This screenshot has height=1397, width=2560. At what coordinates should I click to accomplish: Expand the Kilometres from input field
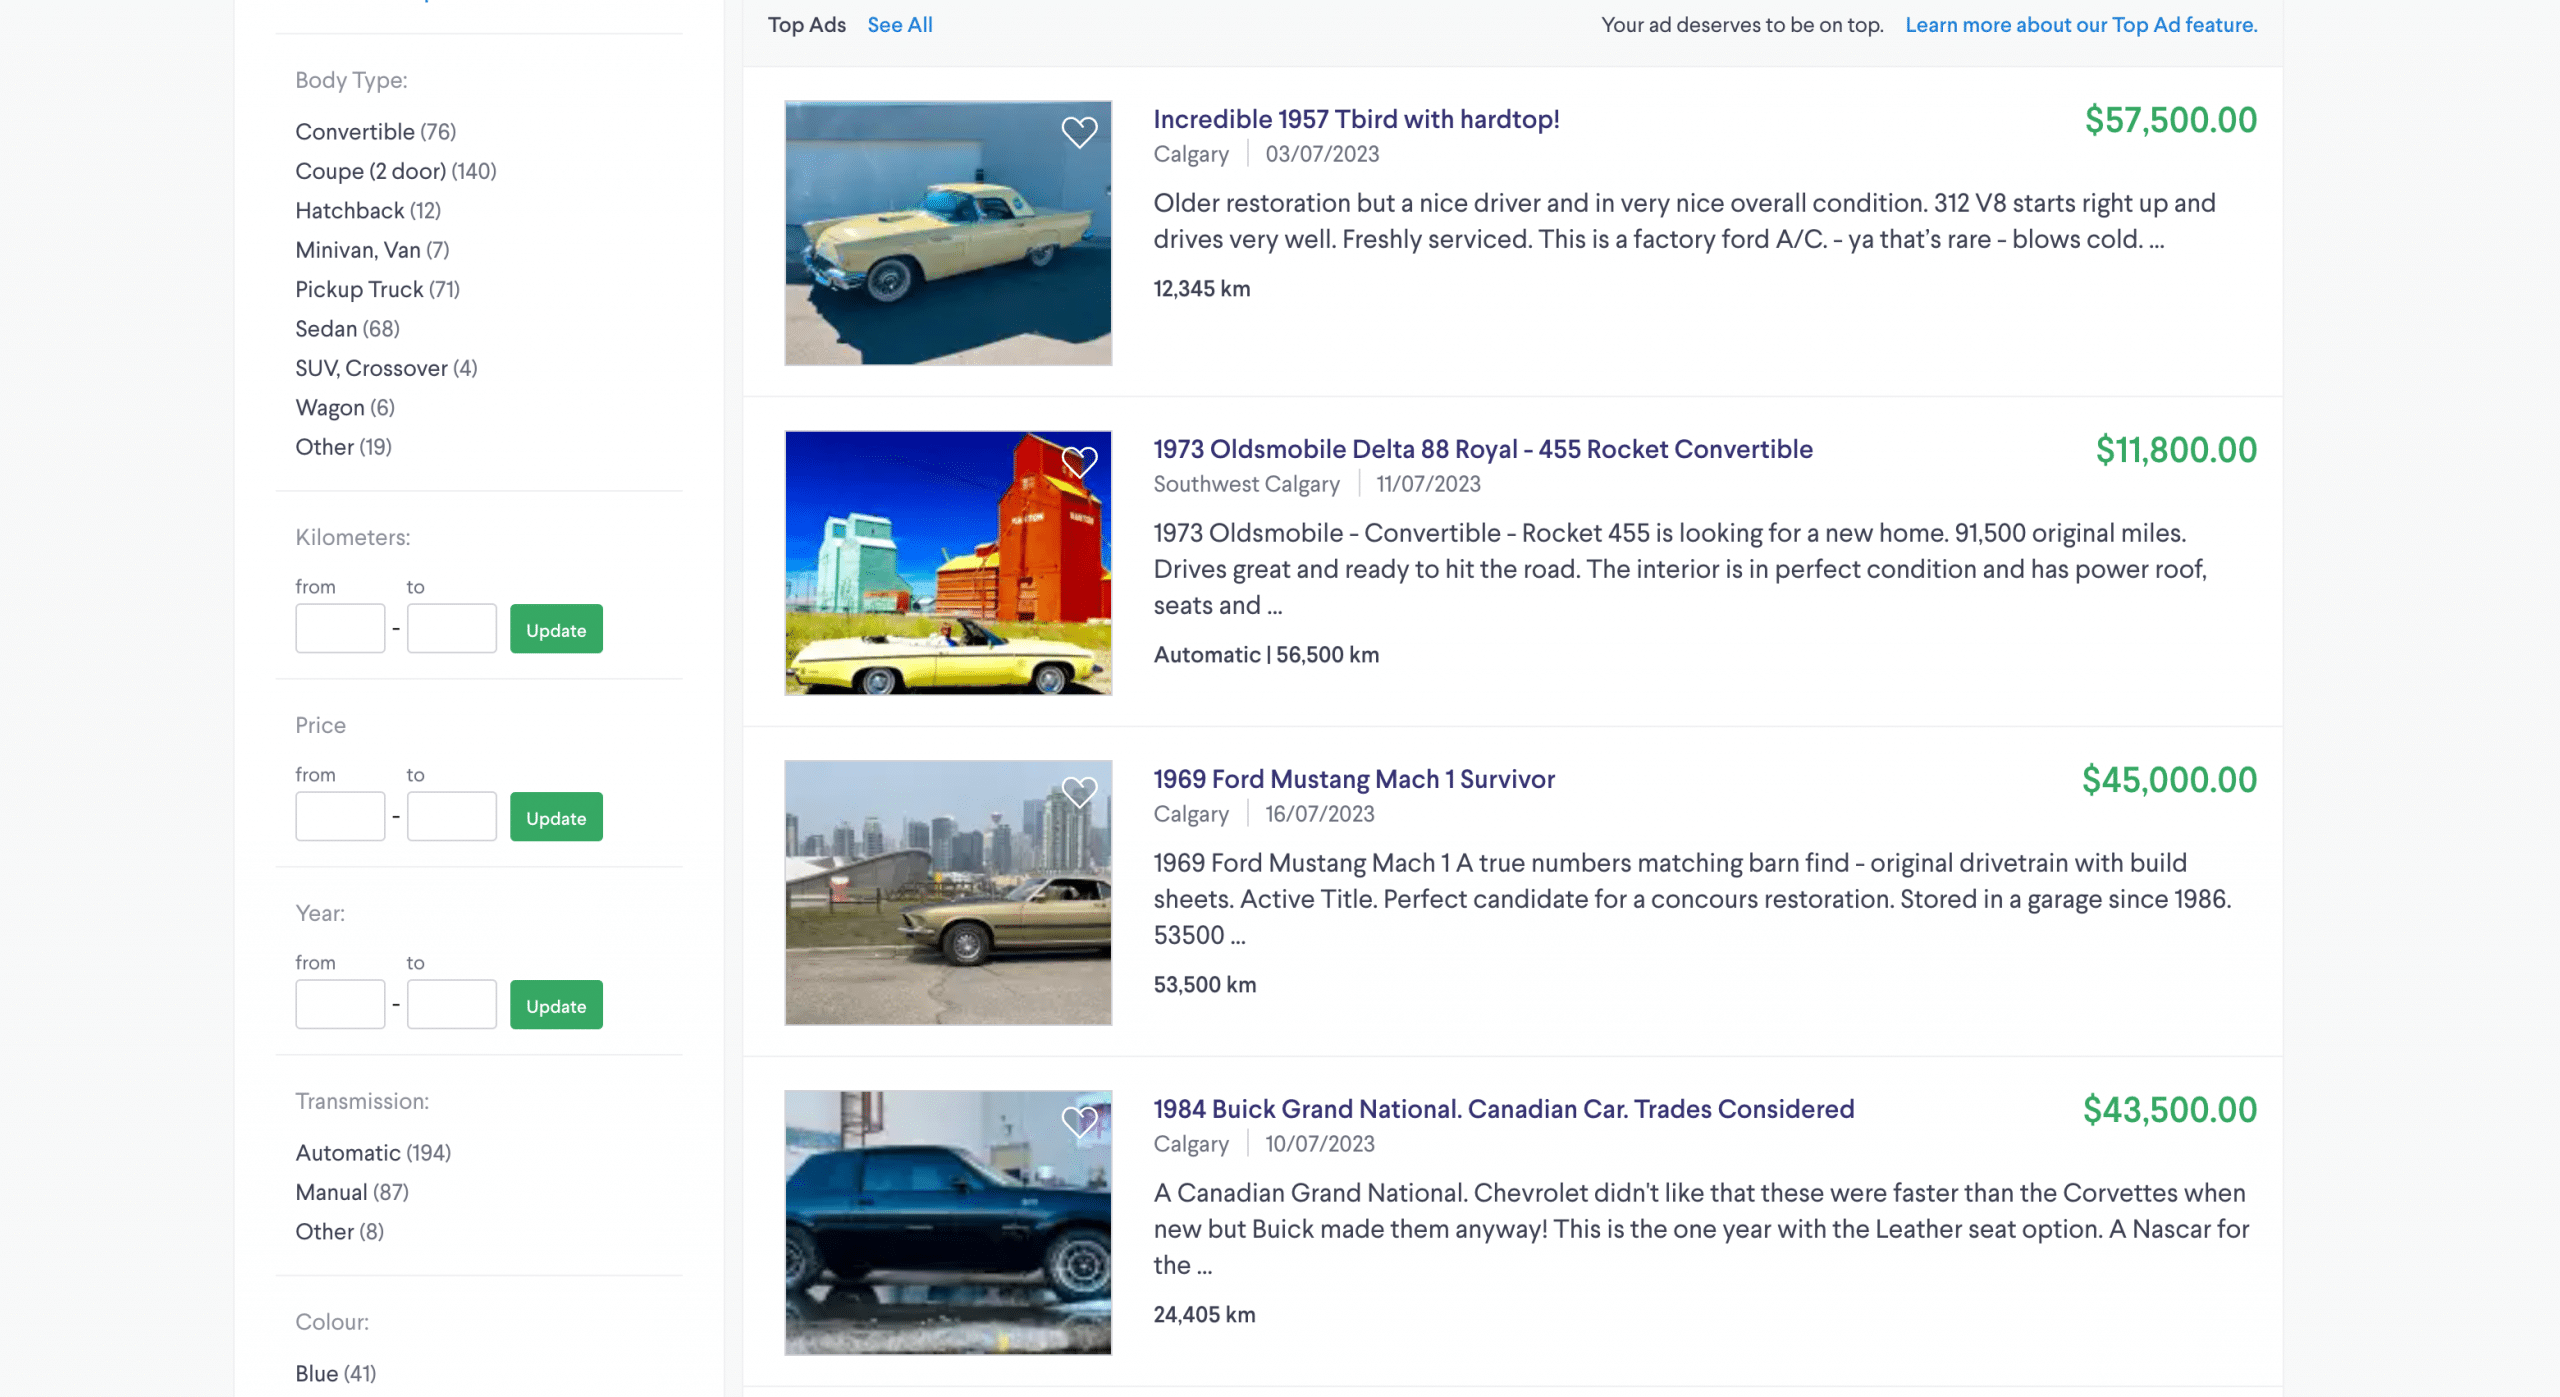point(341,626)
